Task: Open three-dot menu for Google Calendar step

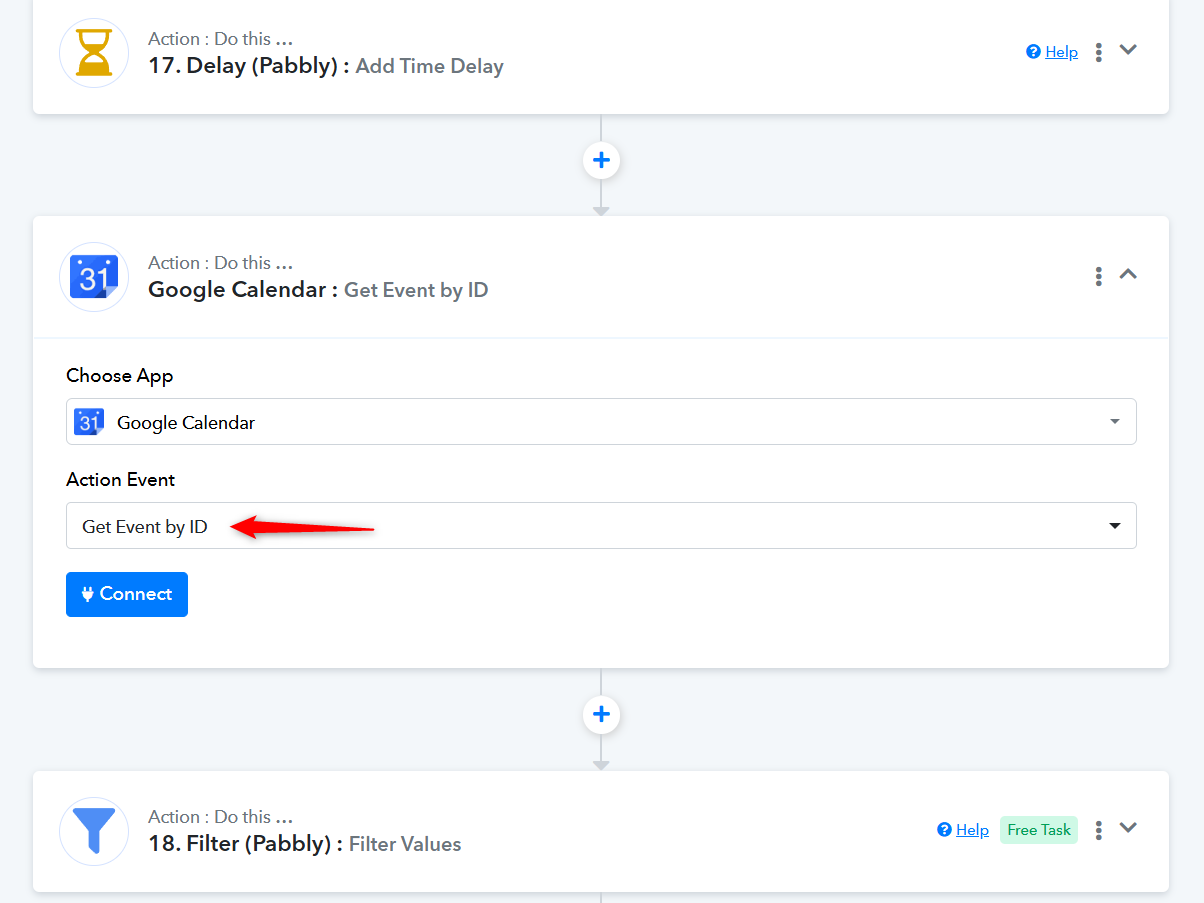Action: [1098, 275]
